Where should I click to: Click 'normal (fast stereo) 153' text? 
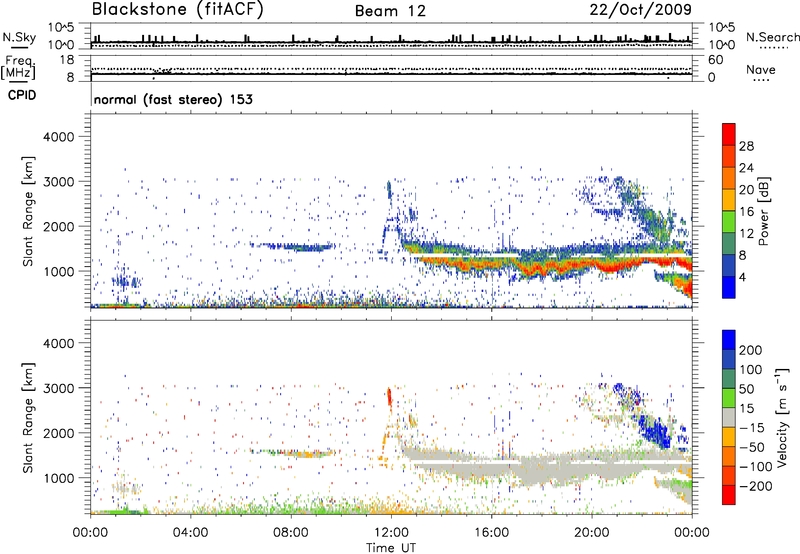[173, 99]
